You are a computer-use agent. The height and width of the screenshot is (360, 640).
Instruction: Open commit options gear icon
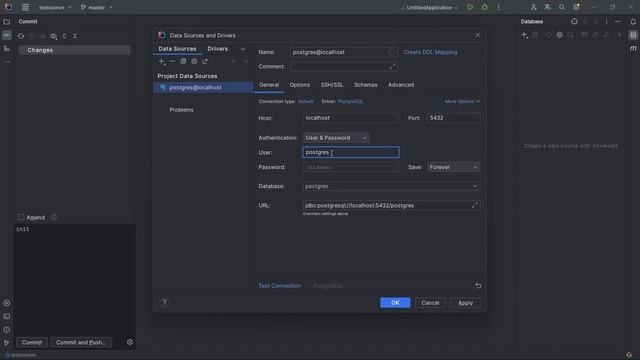[130, 342]
